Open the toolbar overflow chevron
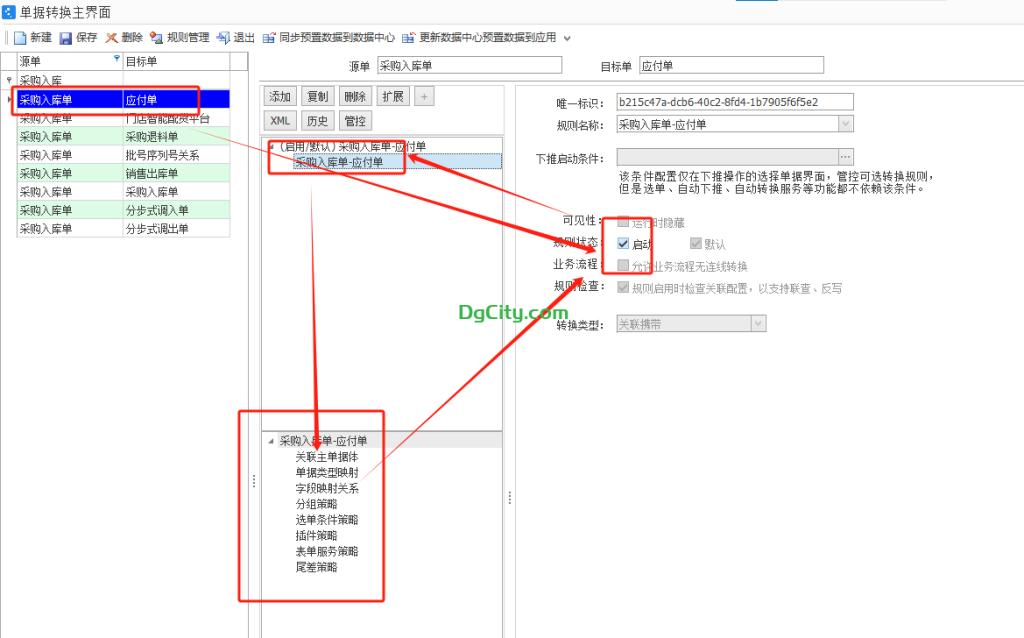Screen dimensions: 1024x638 point(568,37)
